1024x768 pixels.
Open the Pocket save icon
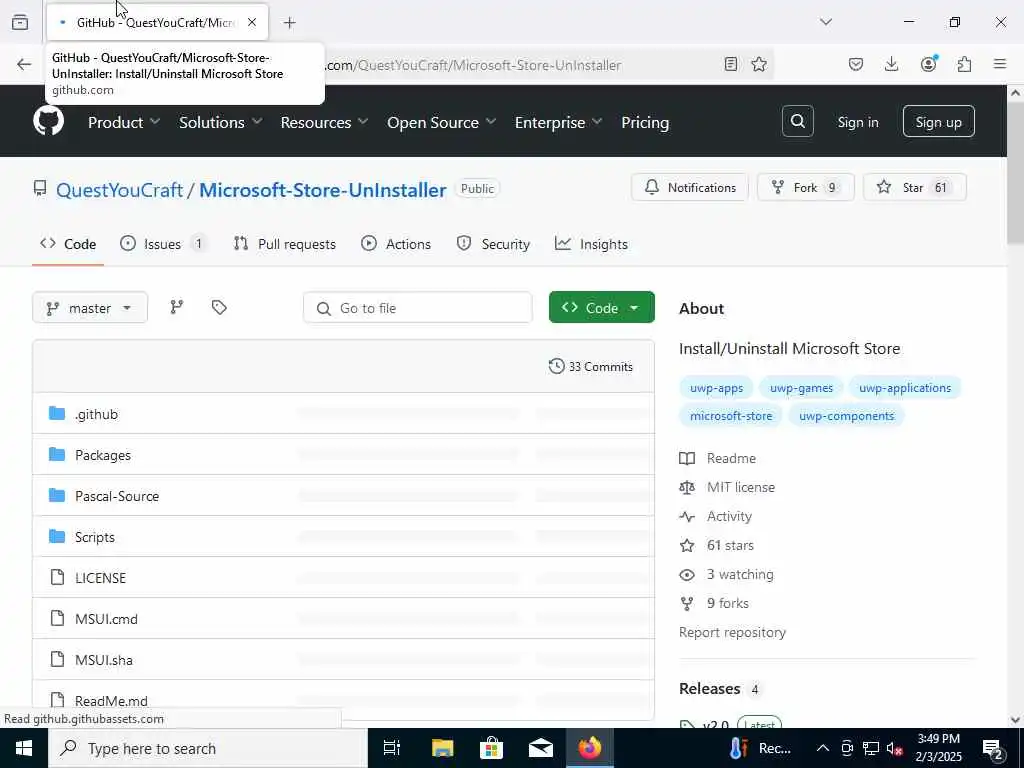(856, 64)
